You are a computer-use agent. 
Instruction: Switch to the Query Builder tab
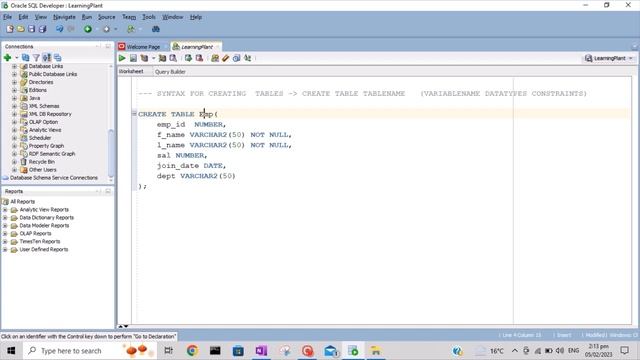(x=170, y=72)
